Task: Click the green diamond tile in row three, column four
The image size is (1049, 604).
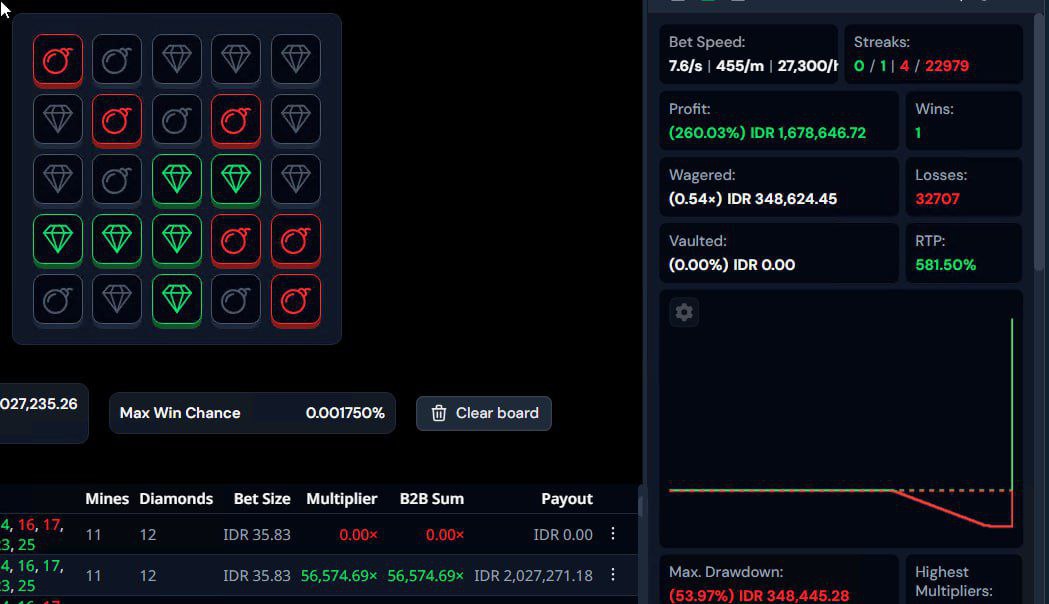Action: 235,180
